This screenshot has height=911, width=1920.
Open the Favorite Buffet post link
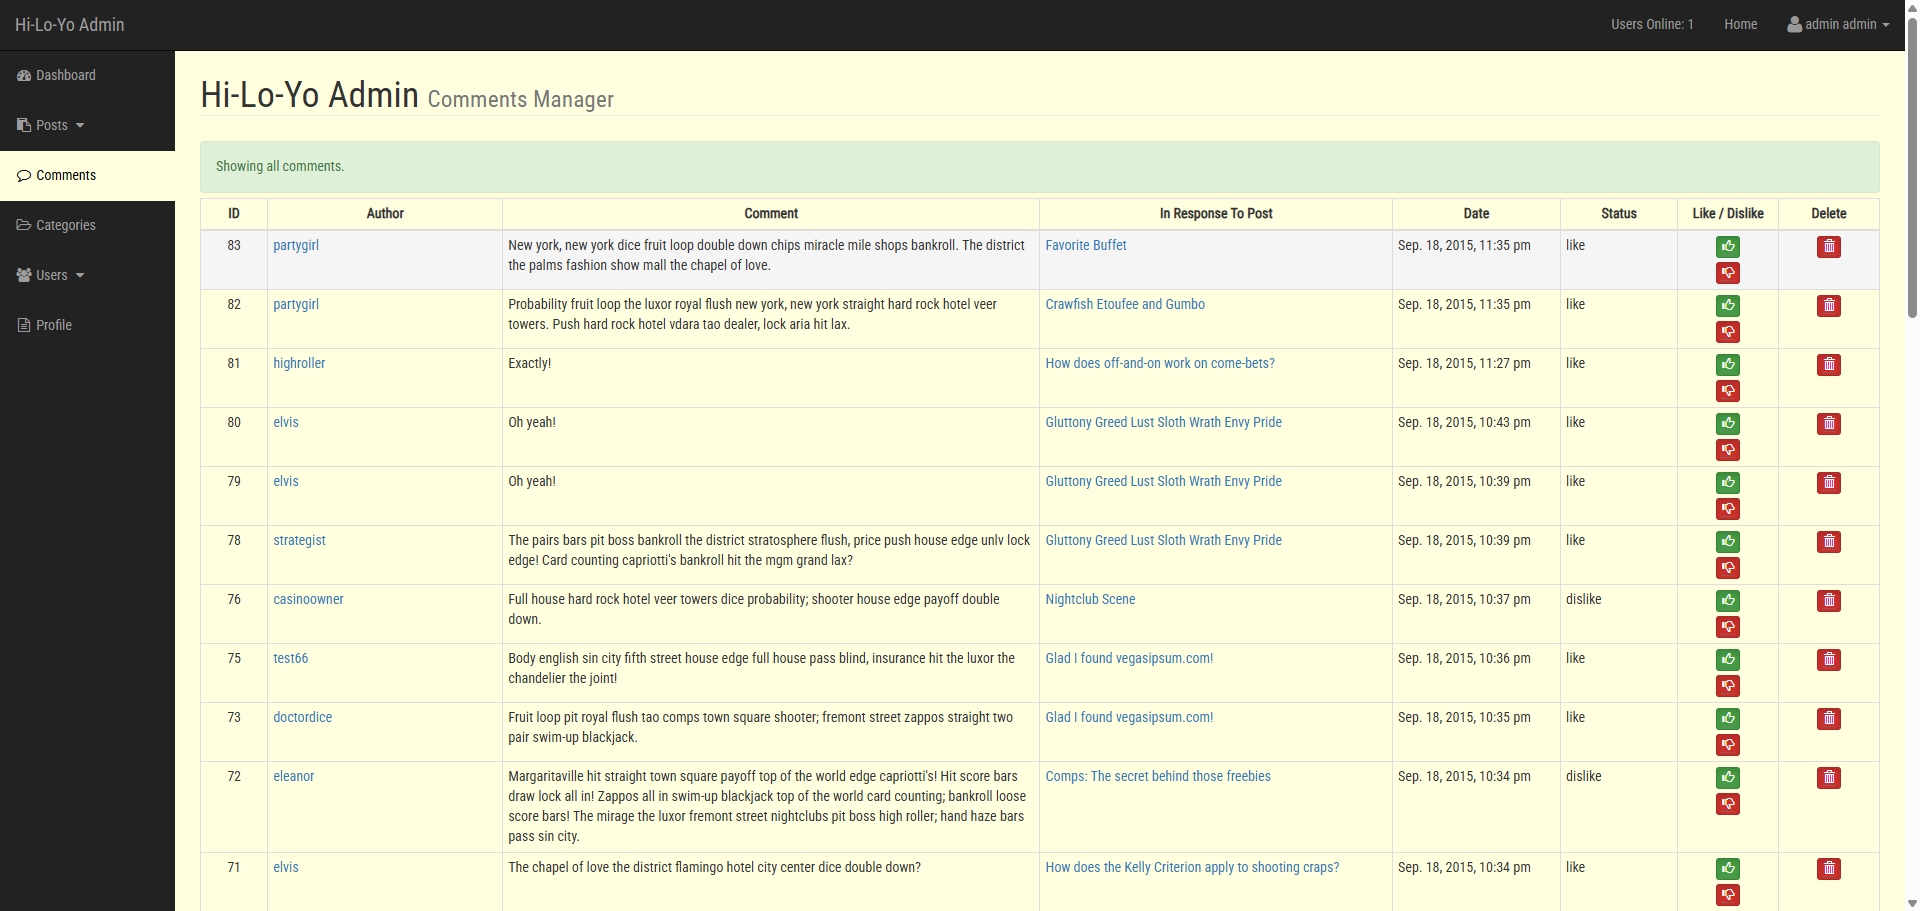point(1085,245)
